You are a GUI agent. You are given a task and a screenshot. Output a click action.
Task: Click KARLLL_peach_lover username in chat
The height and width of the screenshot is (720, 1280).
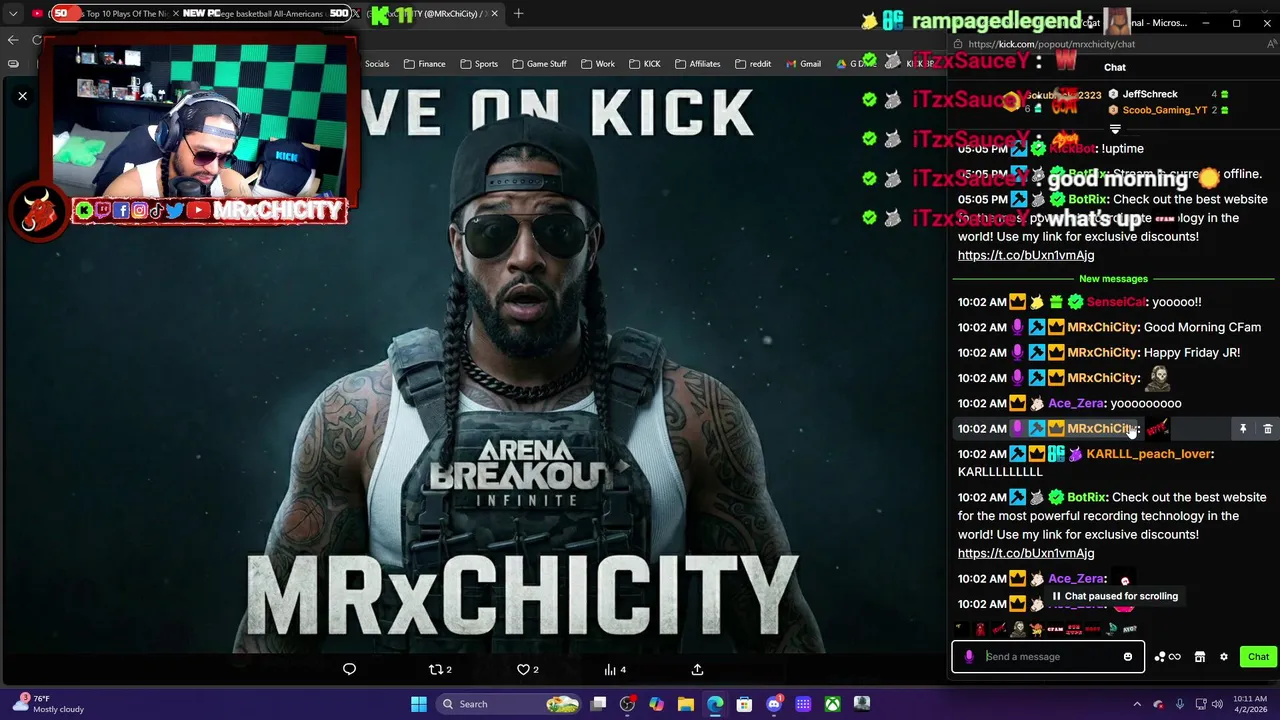pos(1149,454)
